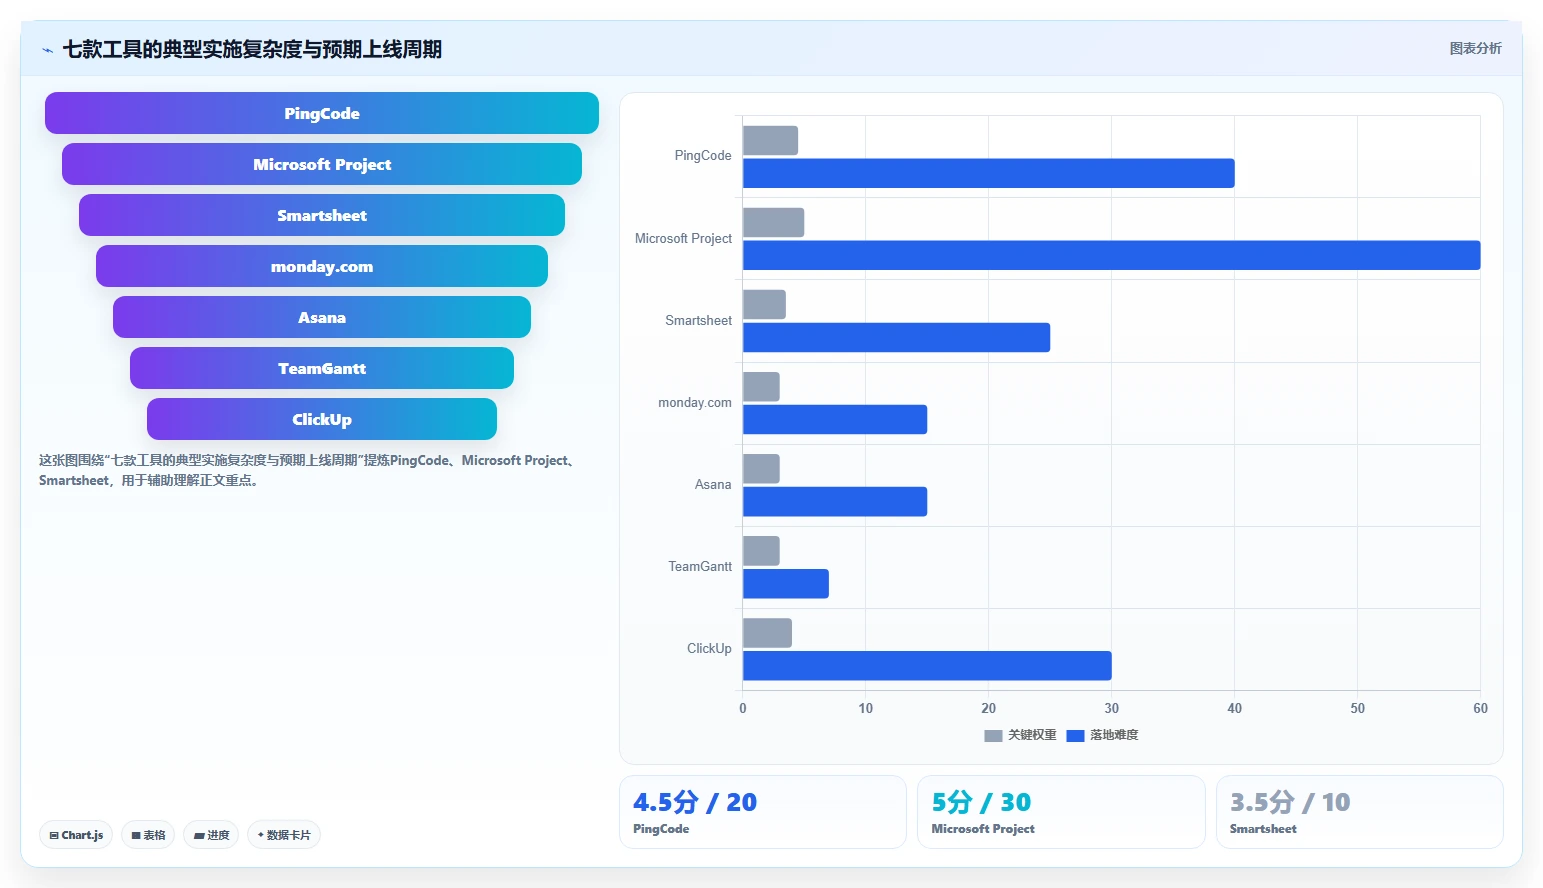The height and width of the screenshot is (888, 1543).
Task: Click the ClickUp y-axis label in chart
Action: click(709, 649)
